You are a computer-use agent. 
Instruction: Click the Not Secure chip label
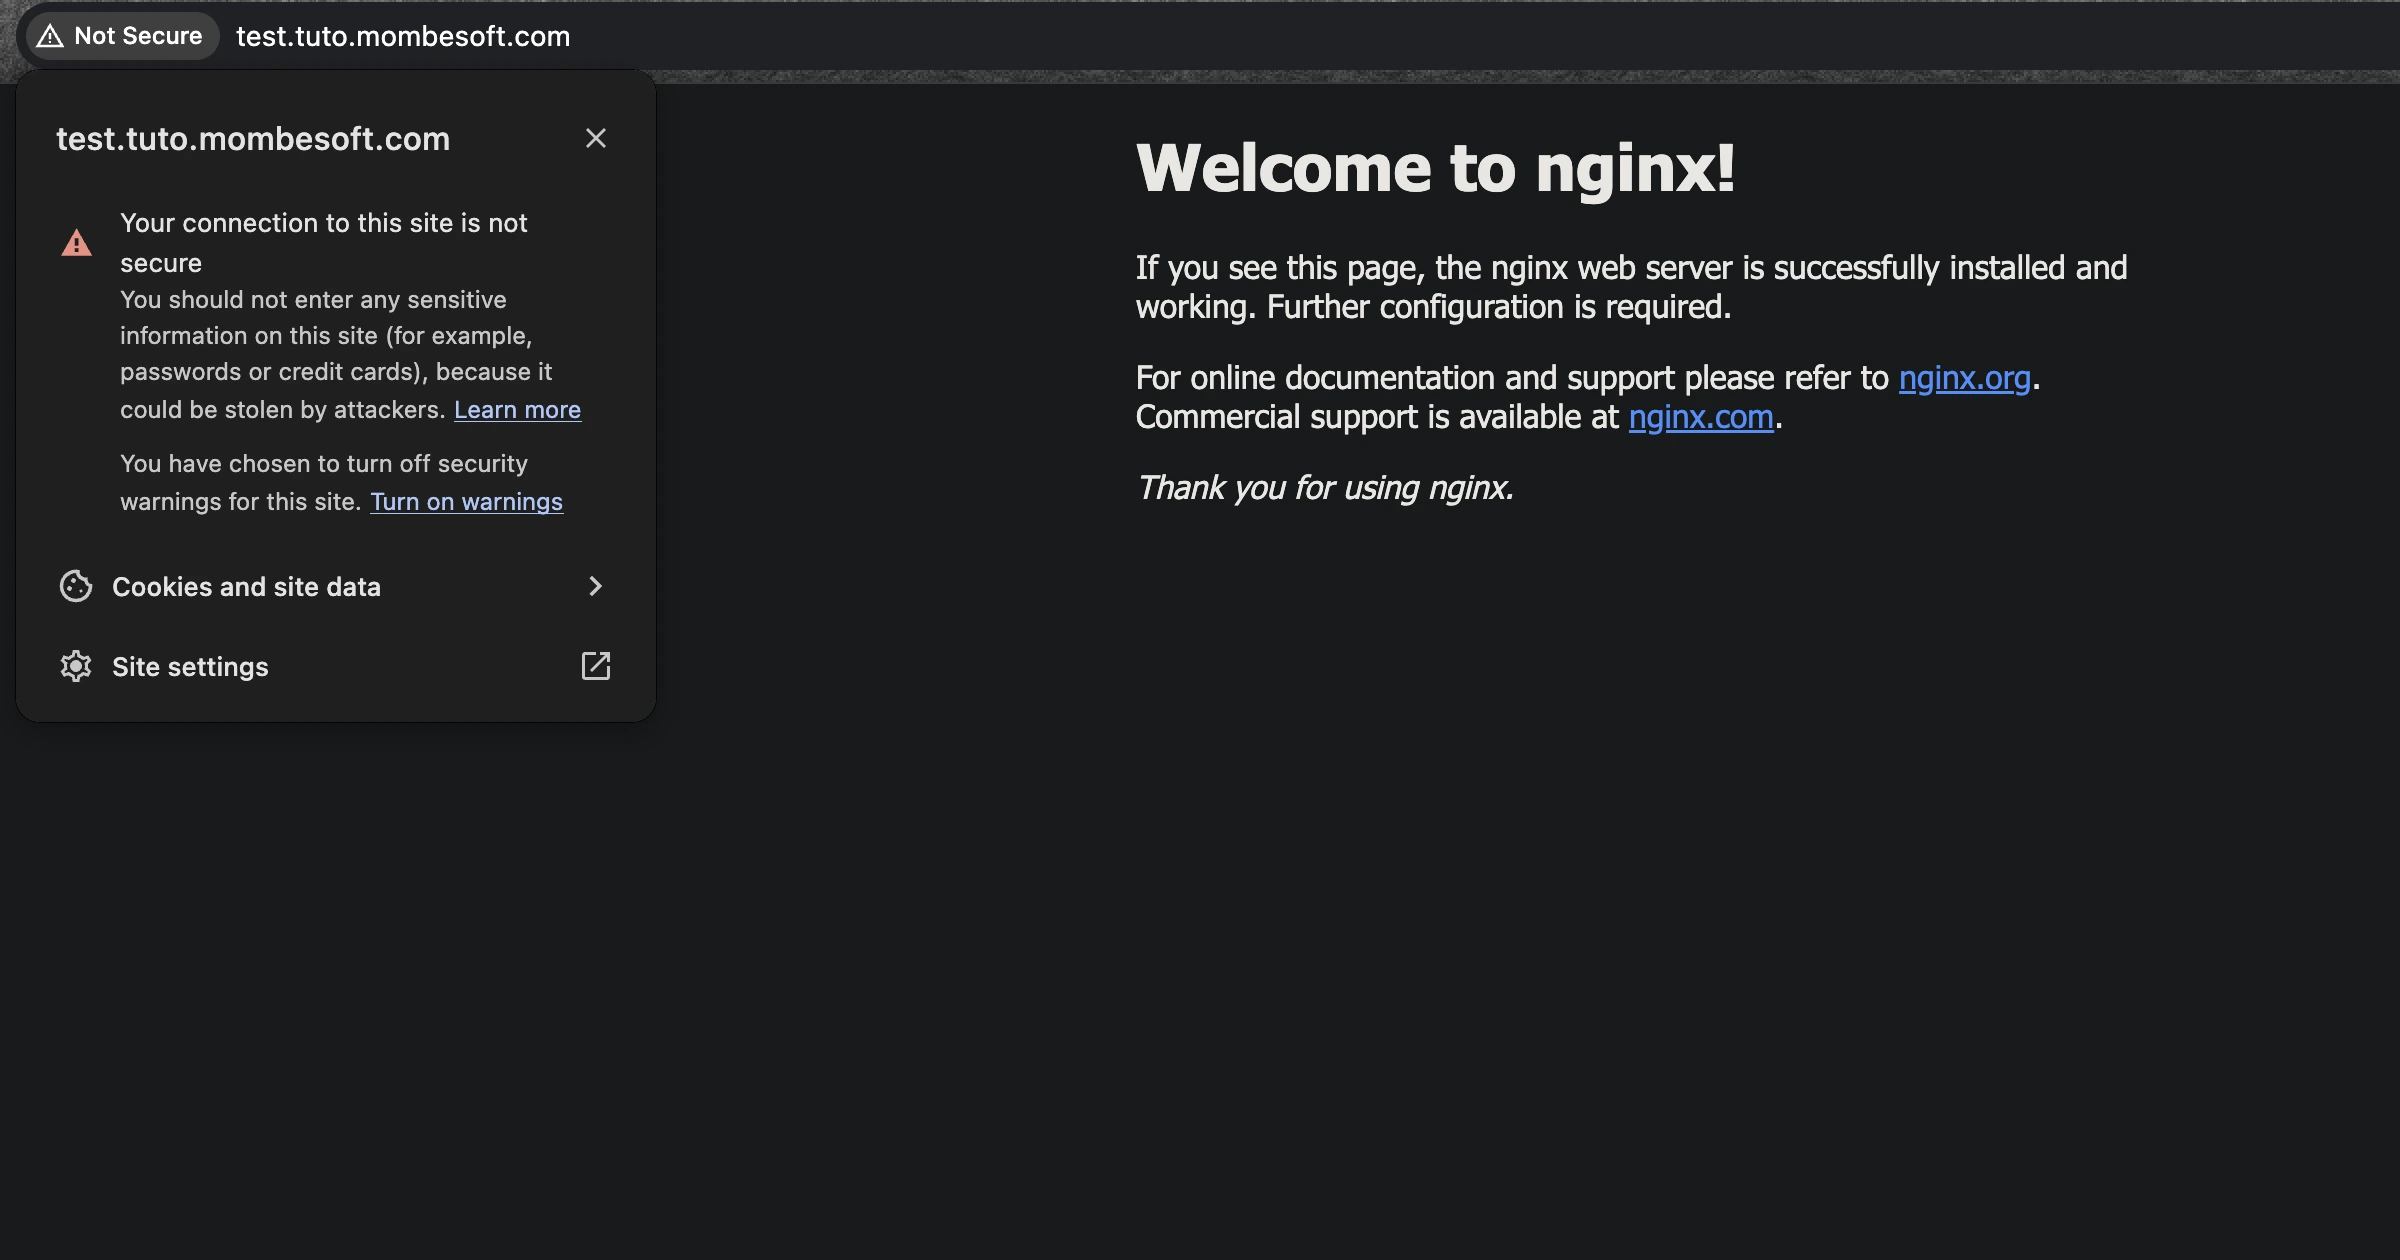tap(138, 36)
